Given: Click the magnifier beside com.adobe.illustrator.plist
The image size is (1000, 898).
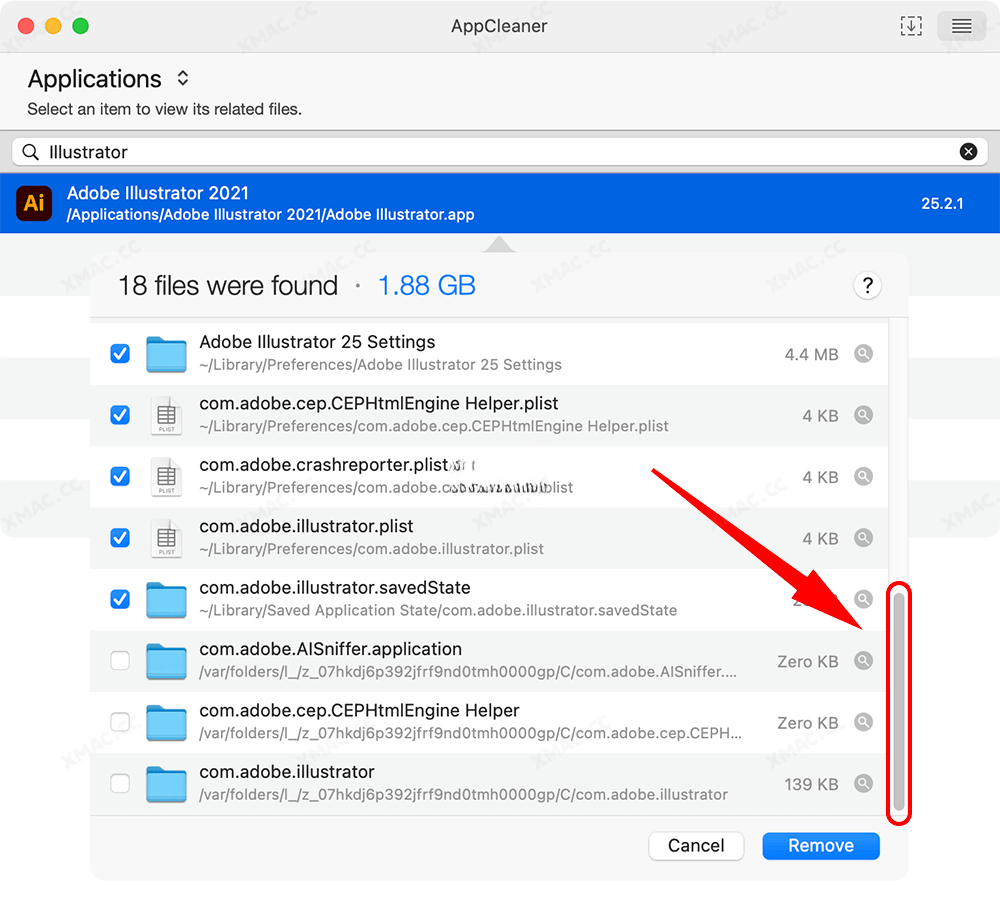Looking at the screenshot, I should 863,537.
